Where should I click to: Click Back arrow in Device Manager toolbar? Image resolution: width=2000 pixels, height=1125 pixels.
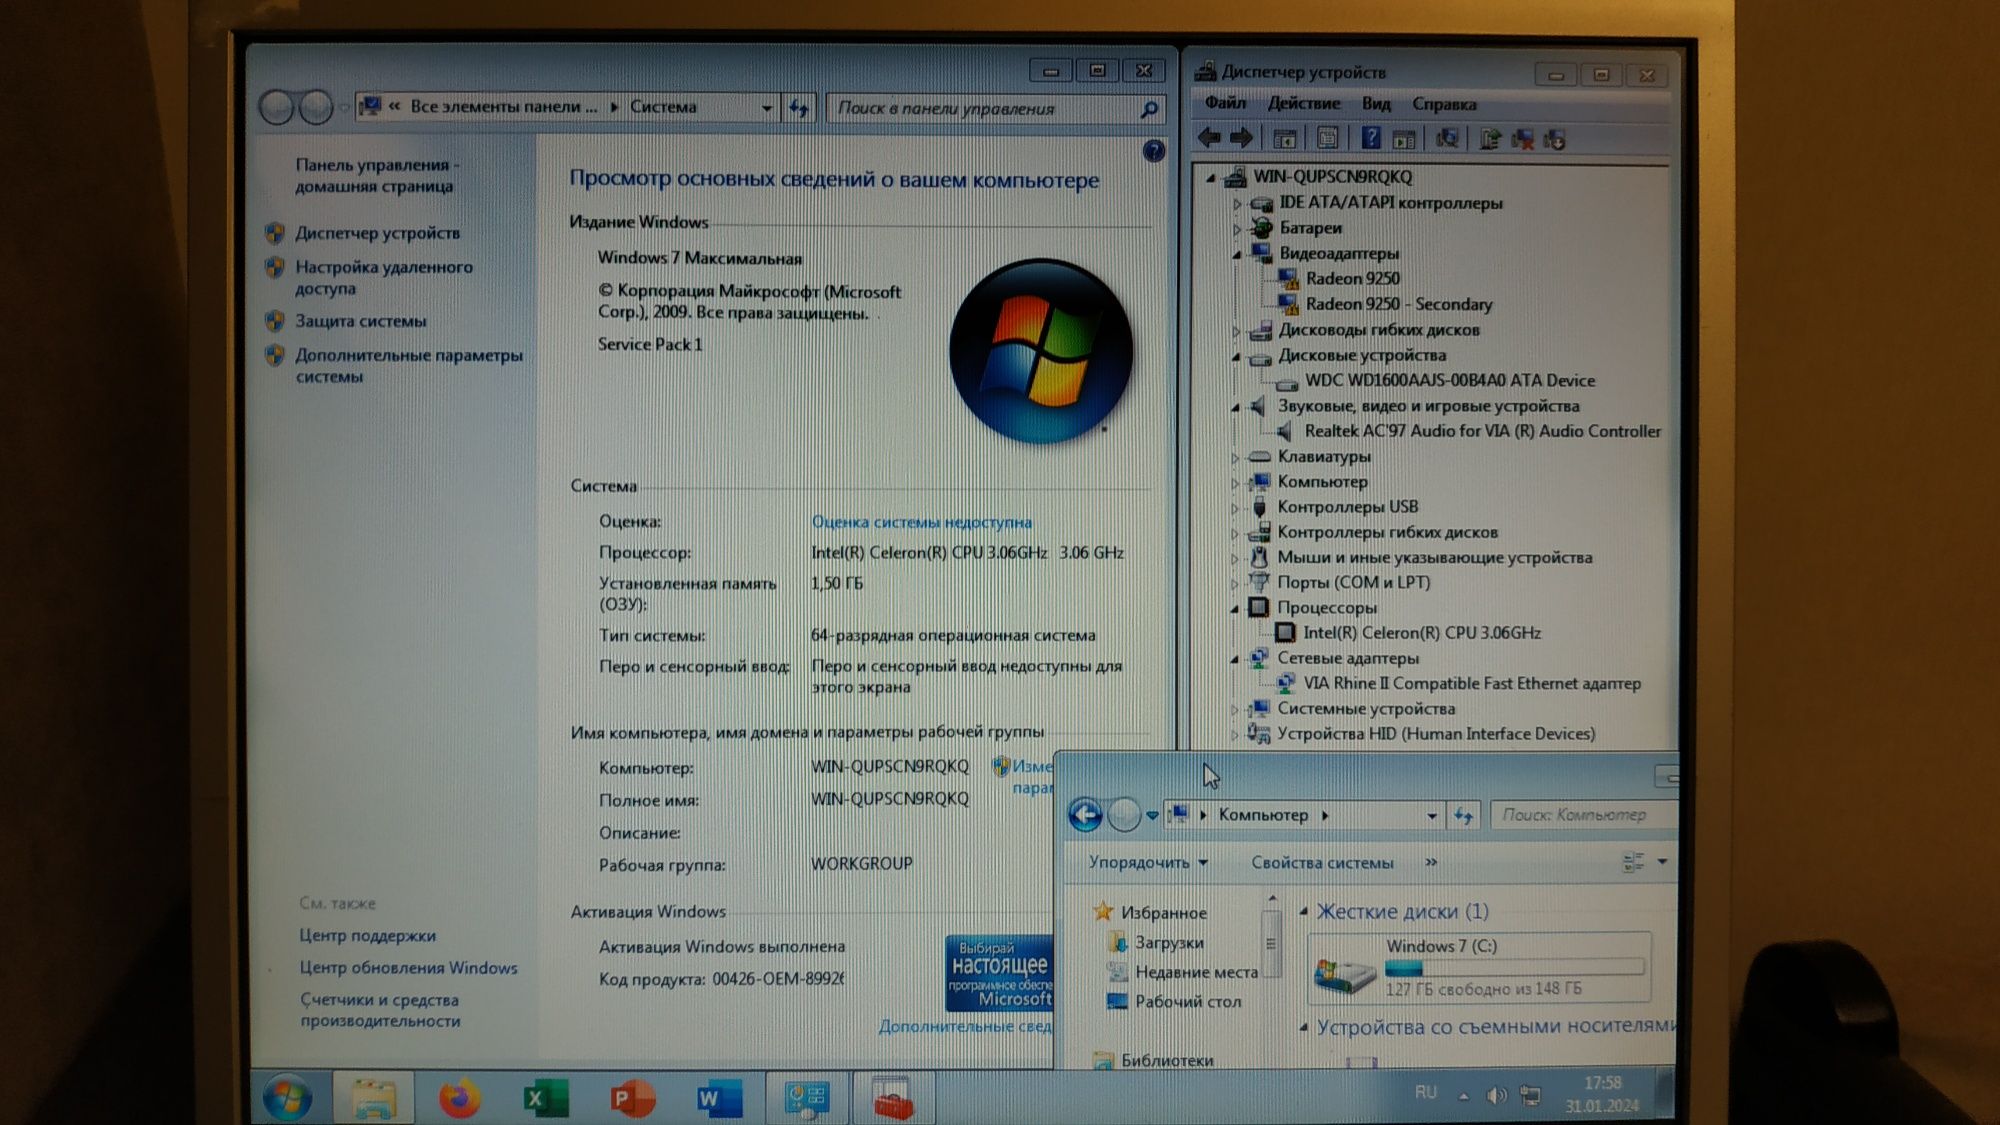pyautogui.click(x=1210, y=138)
